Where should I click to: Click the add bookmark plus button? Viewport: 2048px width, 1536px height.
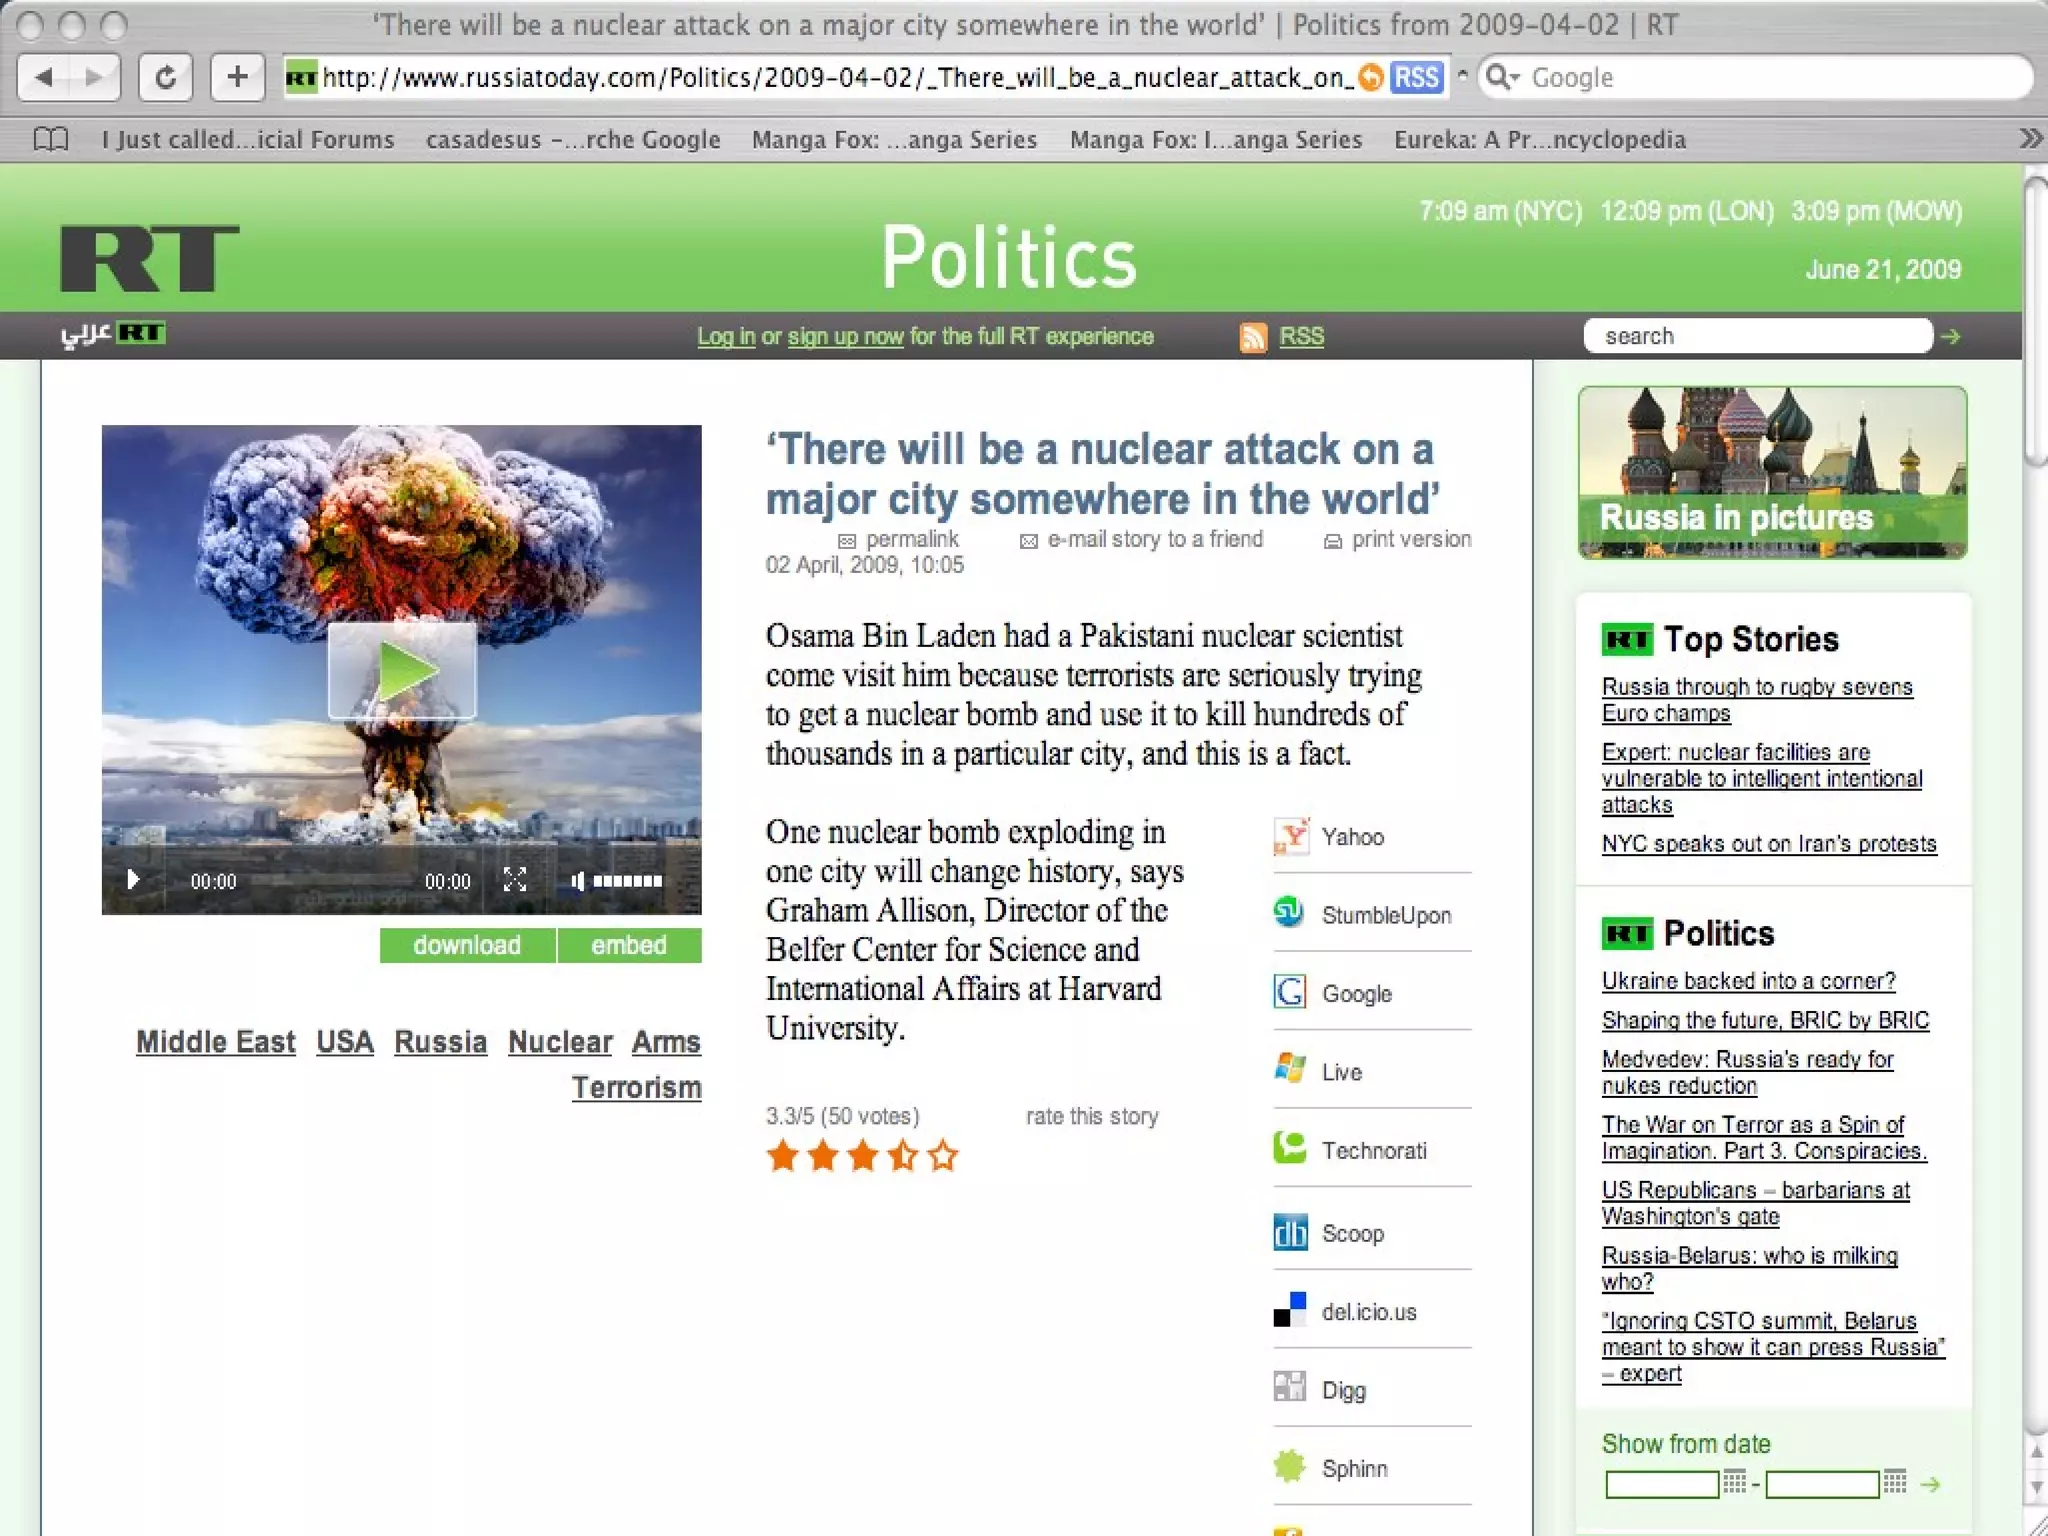[x=237, y=77]
